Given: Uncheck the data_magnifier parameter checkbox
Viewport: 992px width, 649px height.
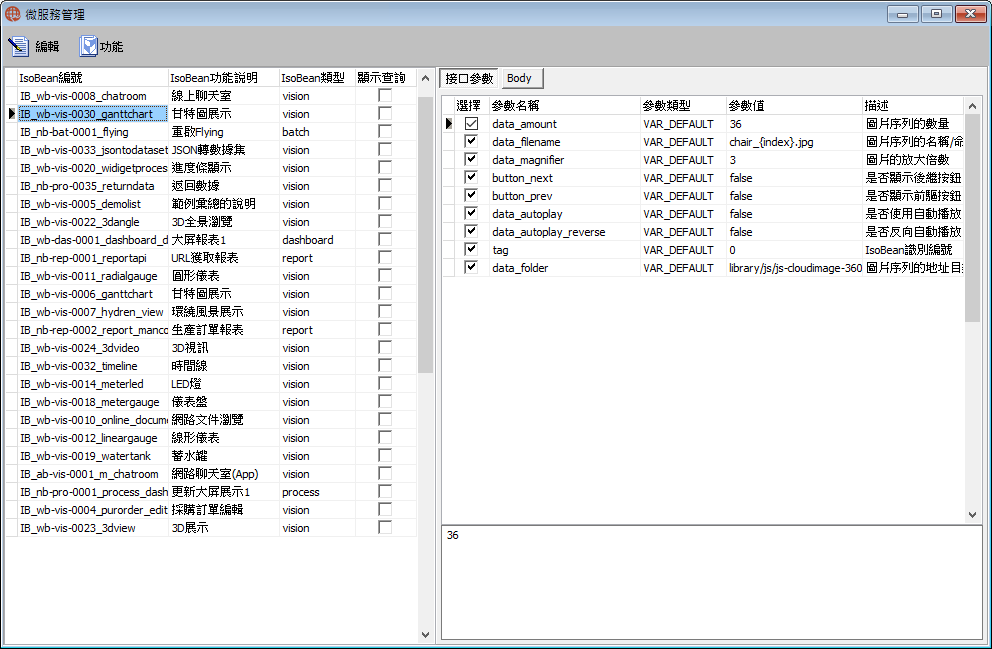Looking at the screenshot, I should (471, 159).
